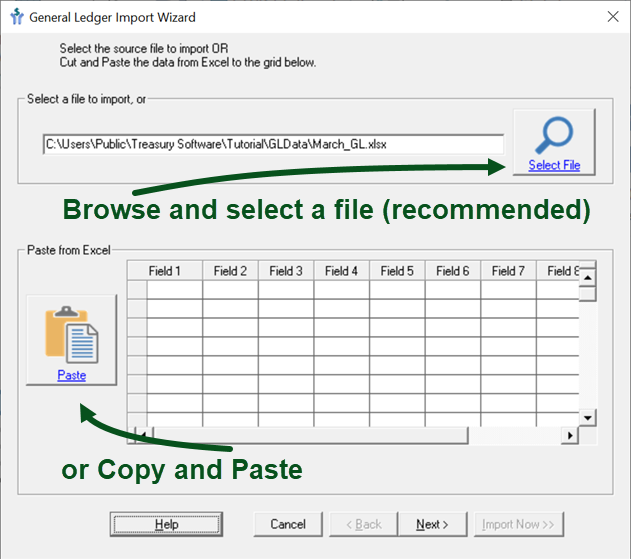
Task: Click grid scroll right arrow
Action: click(x=570, y=435)
